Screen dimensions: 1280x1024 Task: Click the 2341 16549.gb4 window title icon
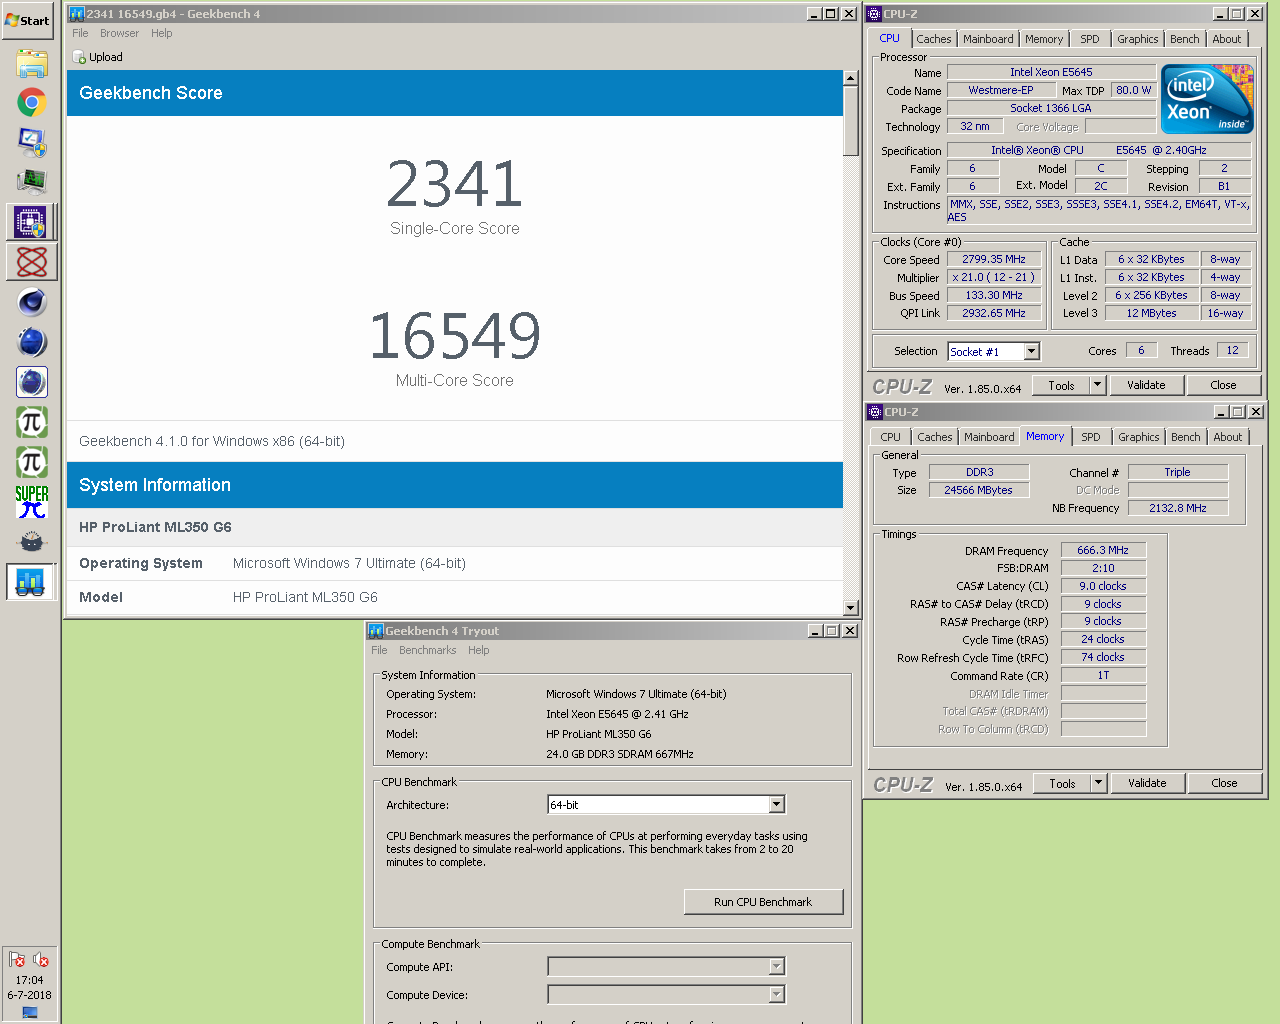click(76, 14)
